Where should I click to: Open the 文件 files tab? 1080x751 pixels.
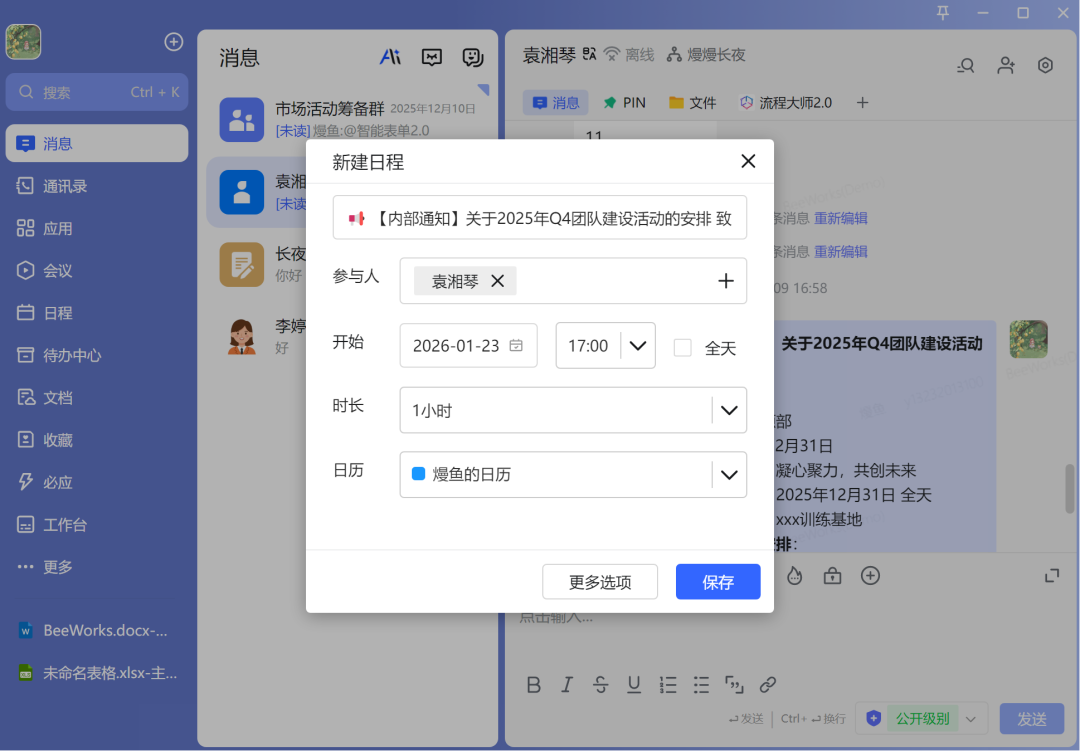click(x=692, y=102)
